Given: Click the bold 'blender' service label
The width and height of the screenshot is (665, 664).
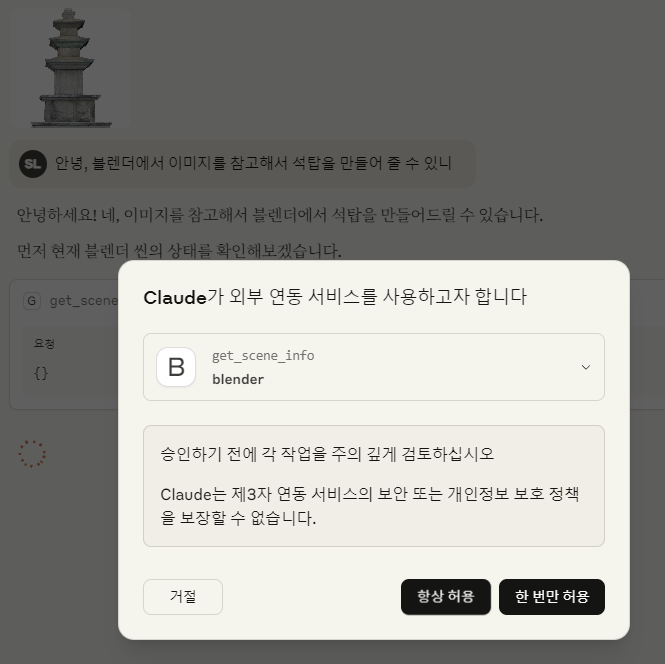Looking at the screenshot, I should coord(238,379).
